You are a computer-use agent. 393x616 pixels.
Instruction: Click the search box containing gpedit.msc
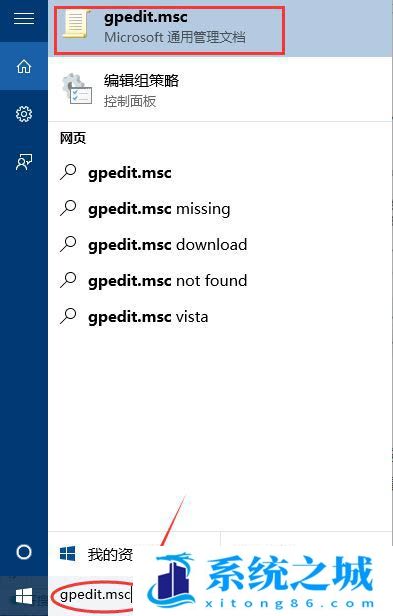(x=93, y=596)
